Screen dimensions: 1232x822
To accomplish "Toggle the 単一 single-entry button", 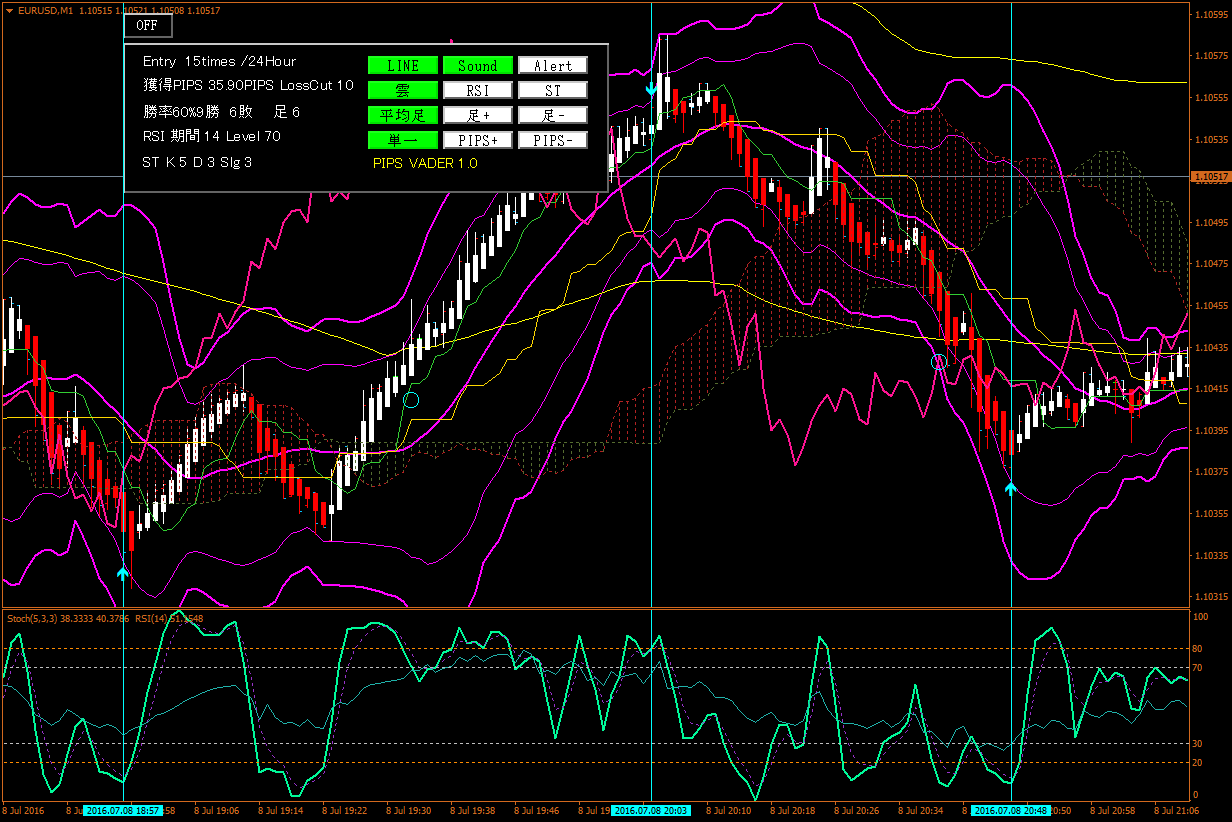I will pyautogui.click(x=403, y=140).
